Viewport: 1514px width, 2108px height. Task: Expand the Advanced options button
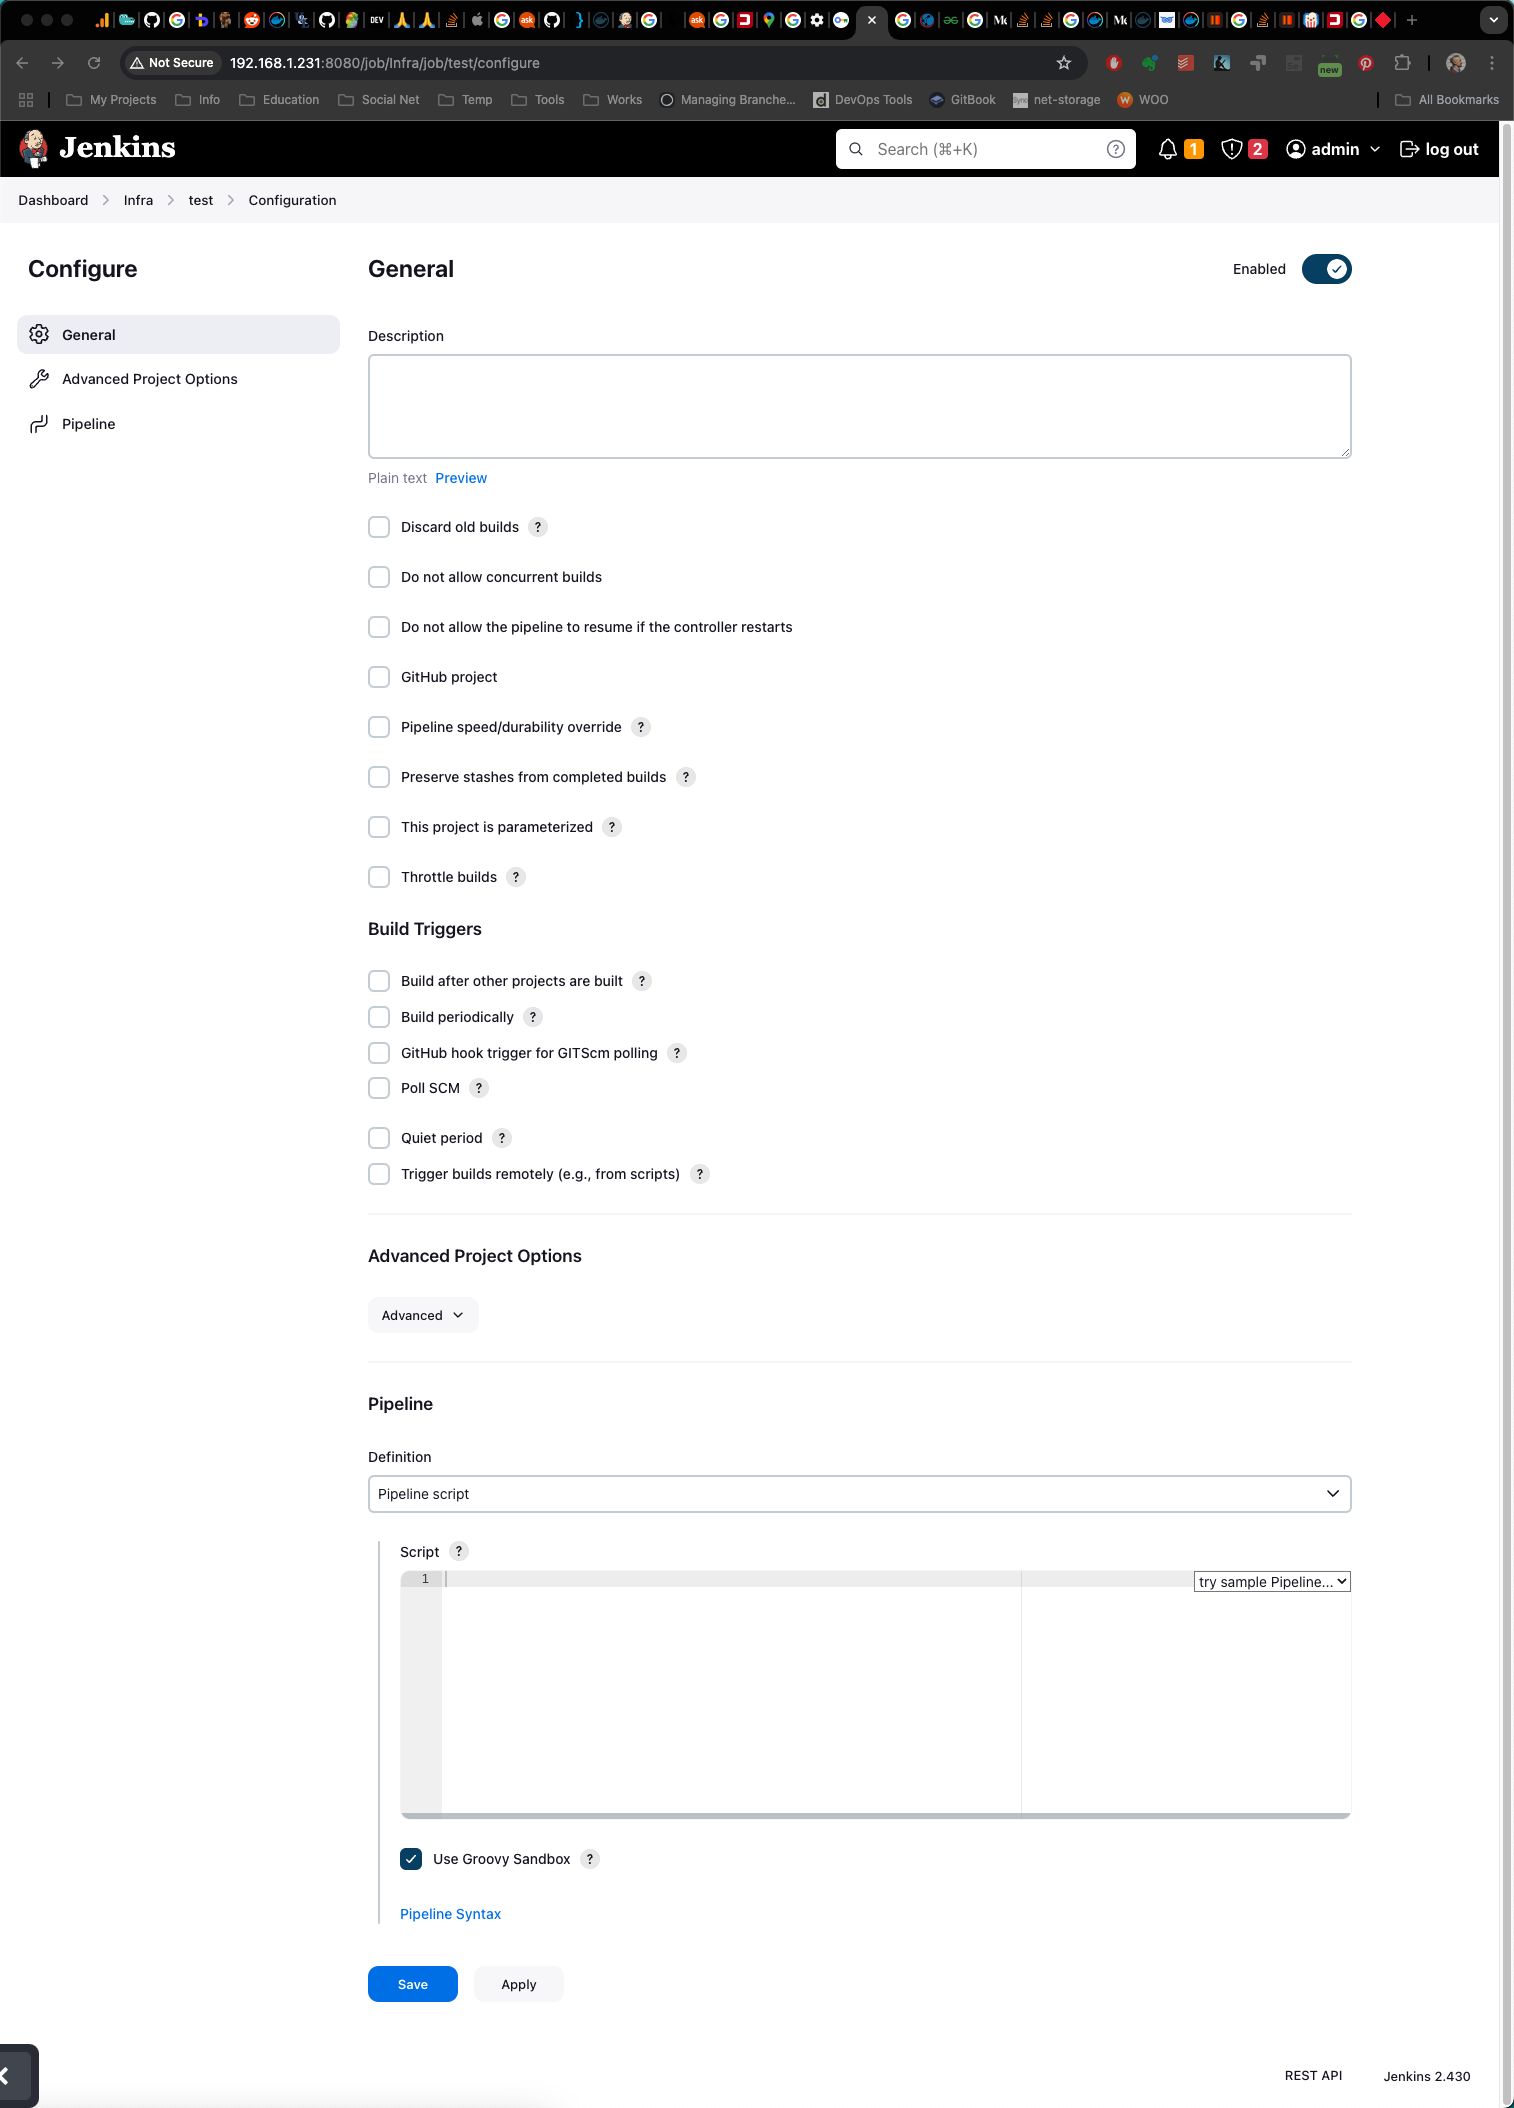click(422, 1315)
